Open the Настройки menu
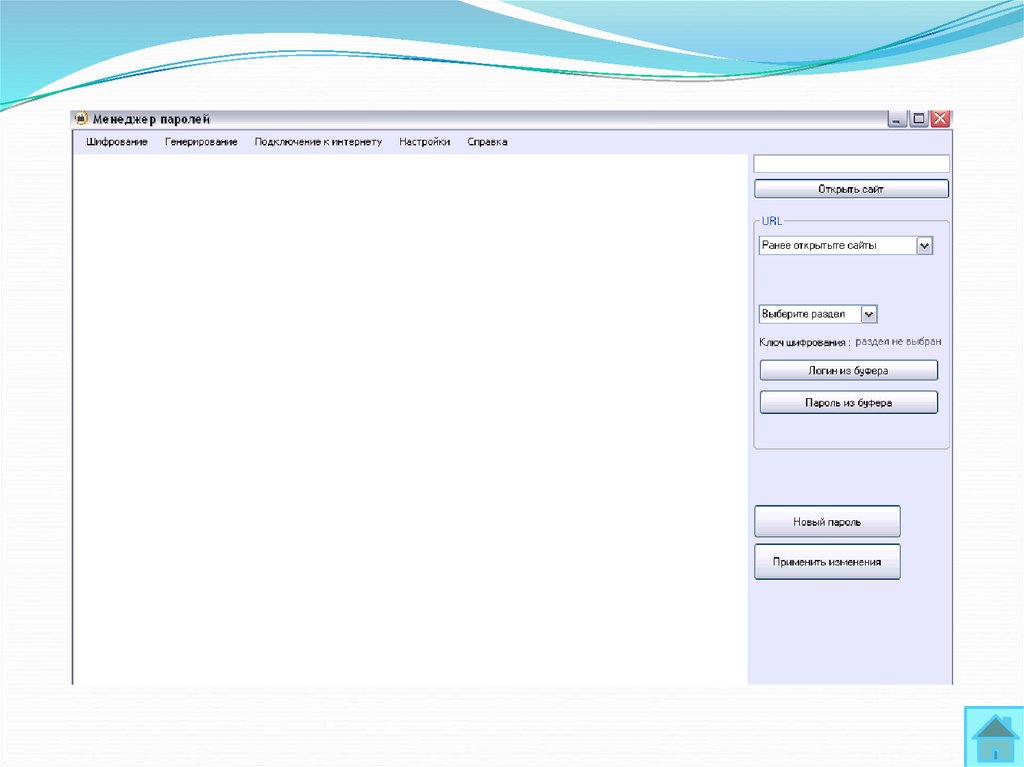The image size is (1024, 767). coord(424,142)
